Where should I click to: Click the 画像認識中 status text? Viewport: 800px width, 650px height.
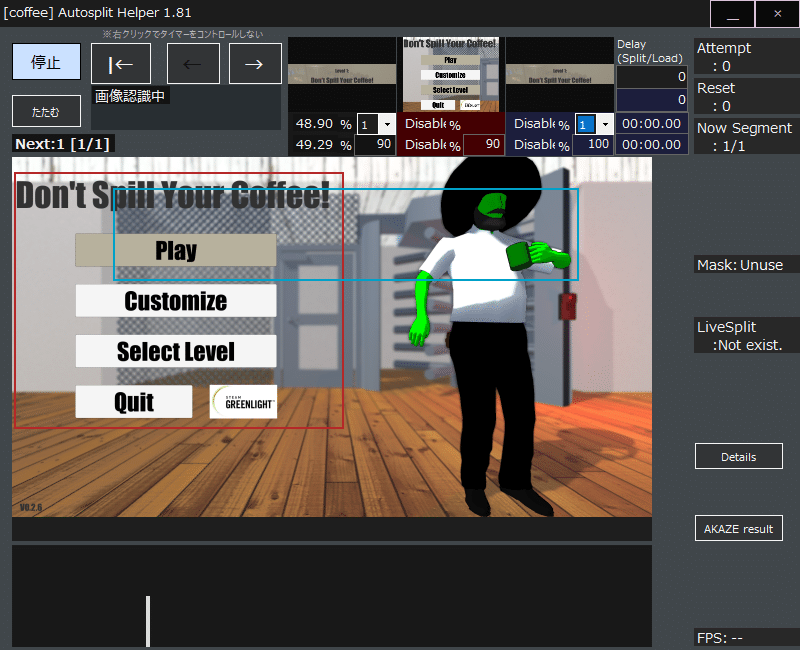[130, 96]
